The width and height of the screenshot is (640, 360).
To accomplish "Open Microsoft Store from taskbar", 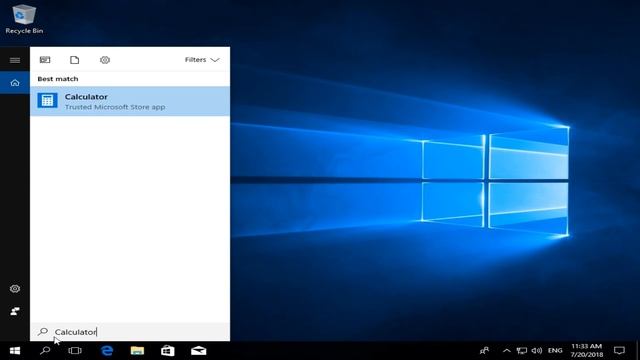I will click(168, 351).
